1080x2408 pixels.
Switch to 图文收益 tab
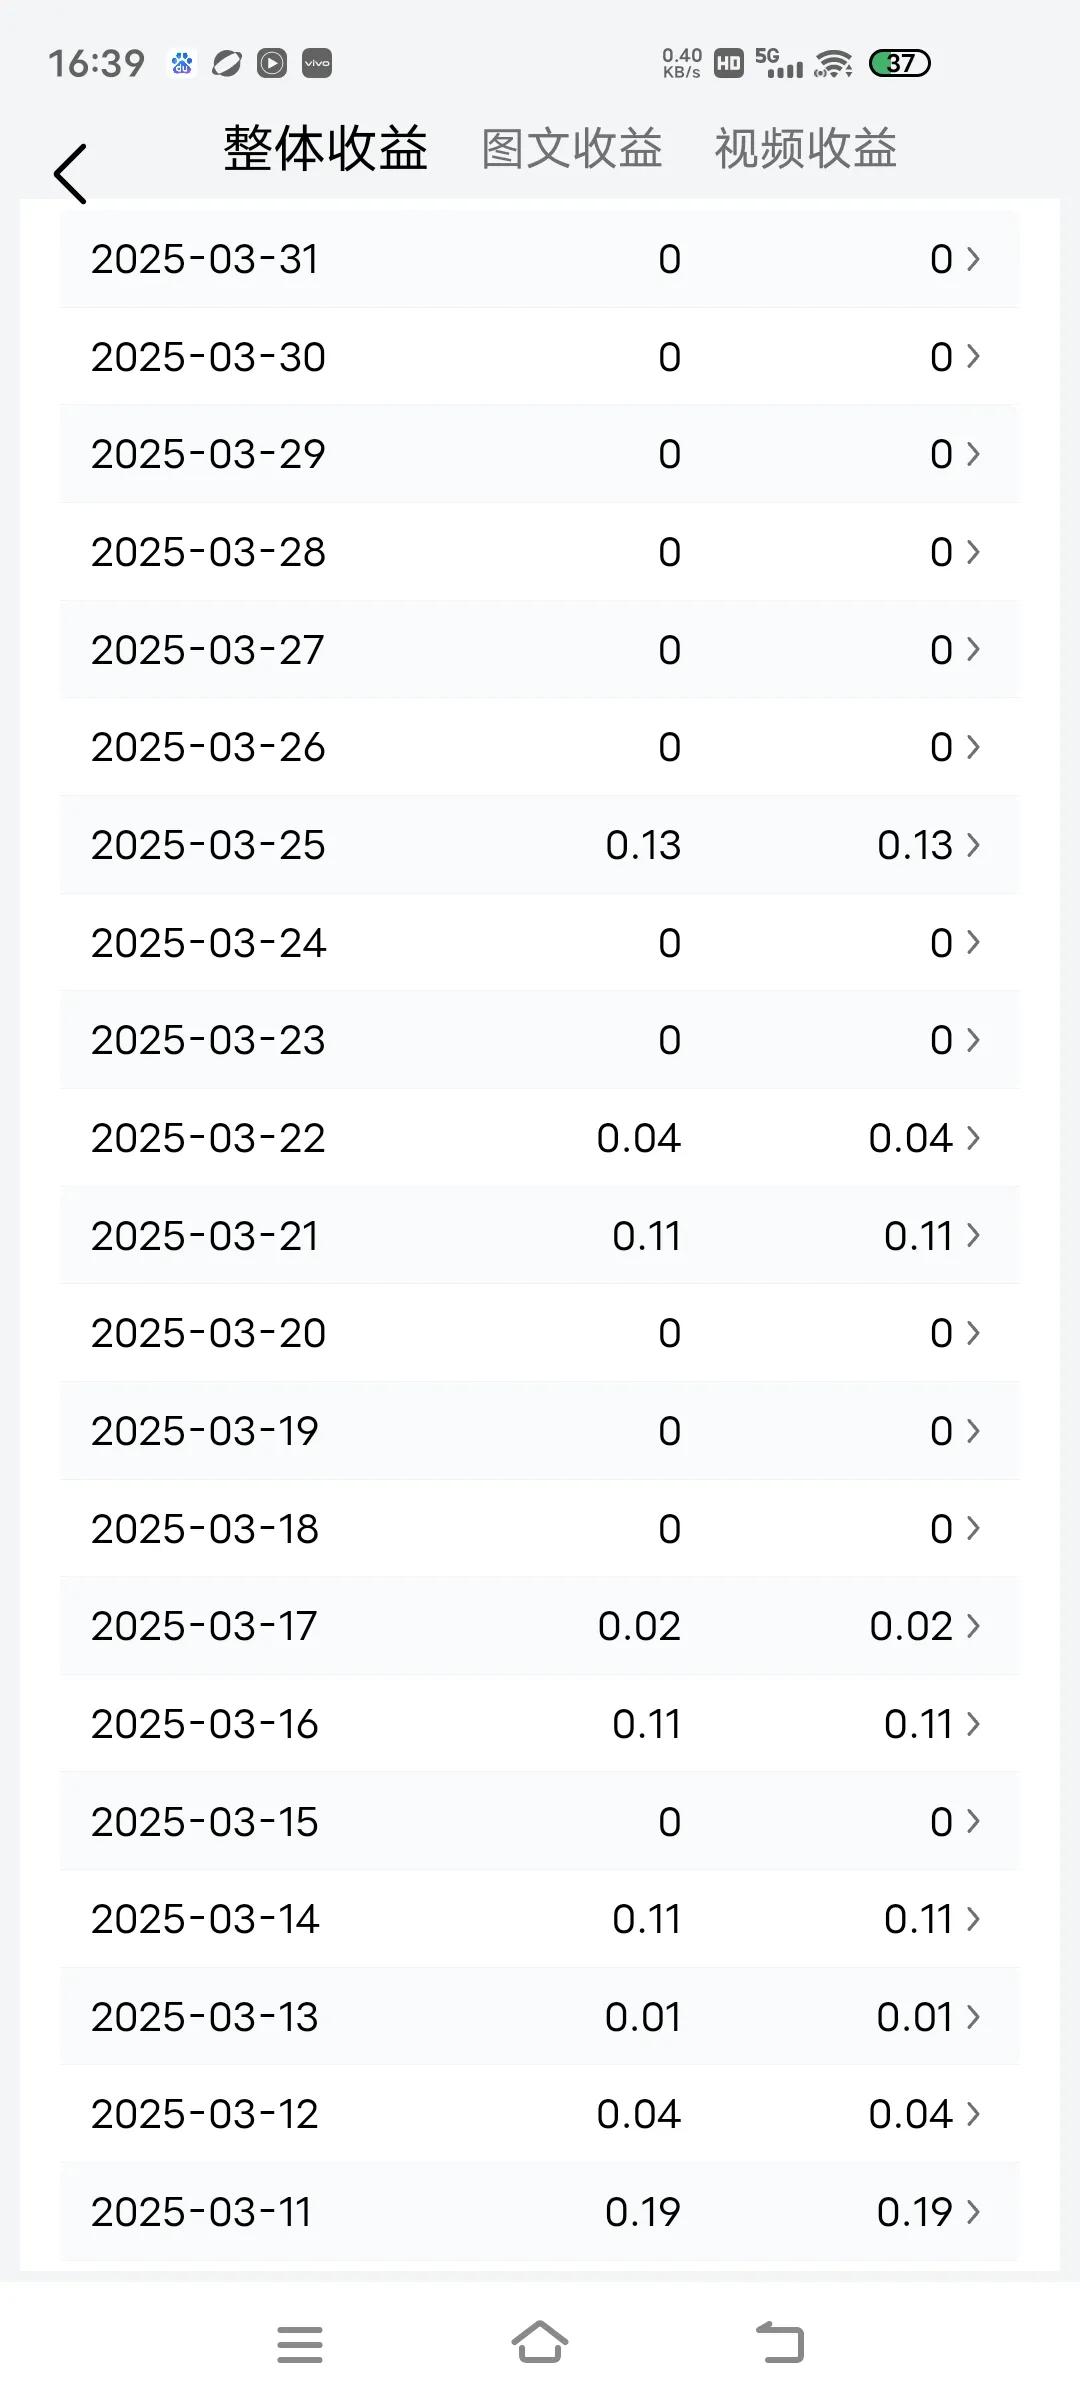point(572,149)
